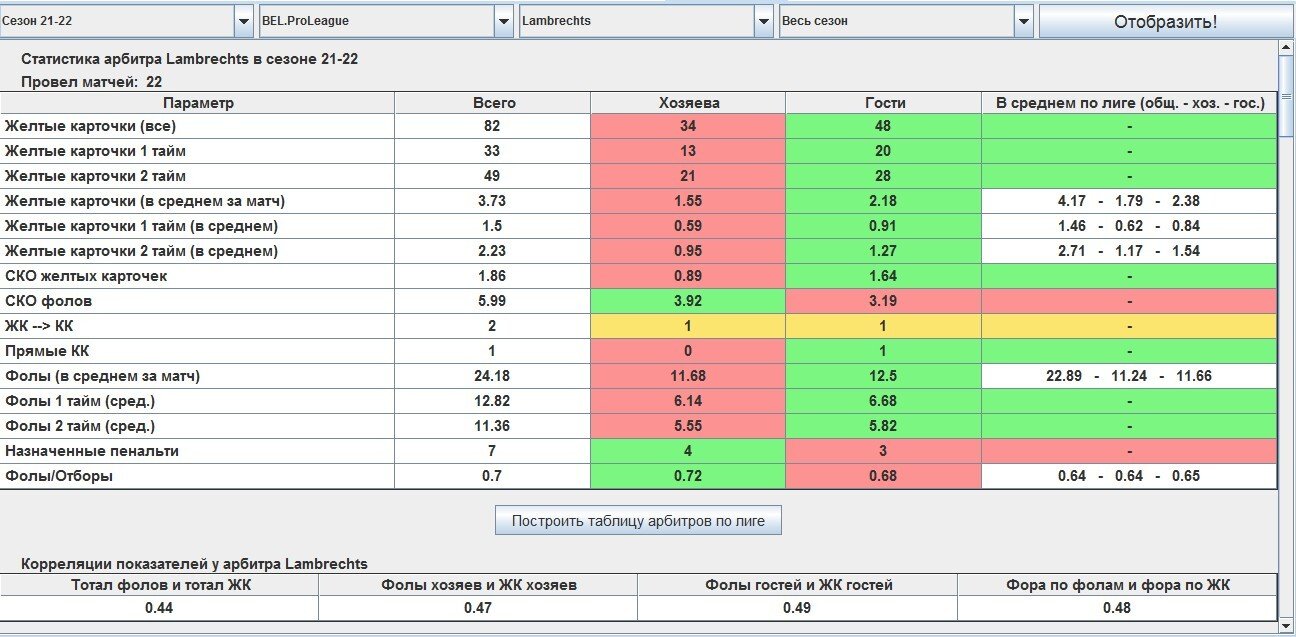Viewport: 1296px width, 637px height.
Task: Select the 'Фора по фолам и фора по ЖК' header
Action: [1117, 585]
